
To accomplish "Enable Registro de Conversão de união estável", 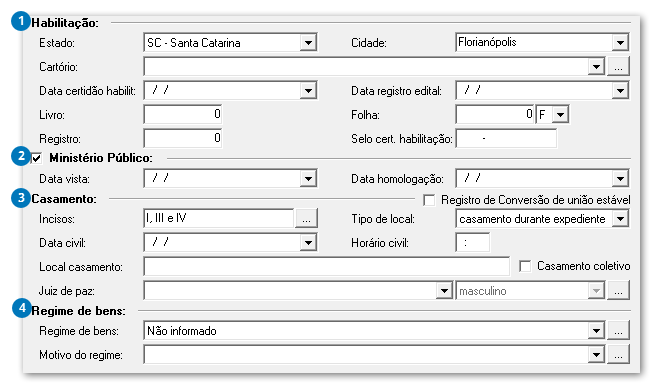I will (429, 200).
